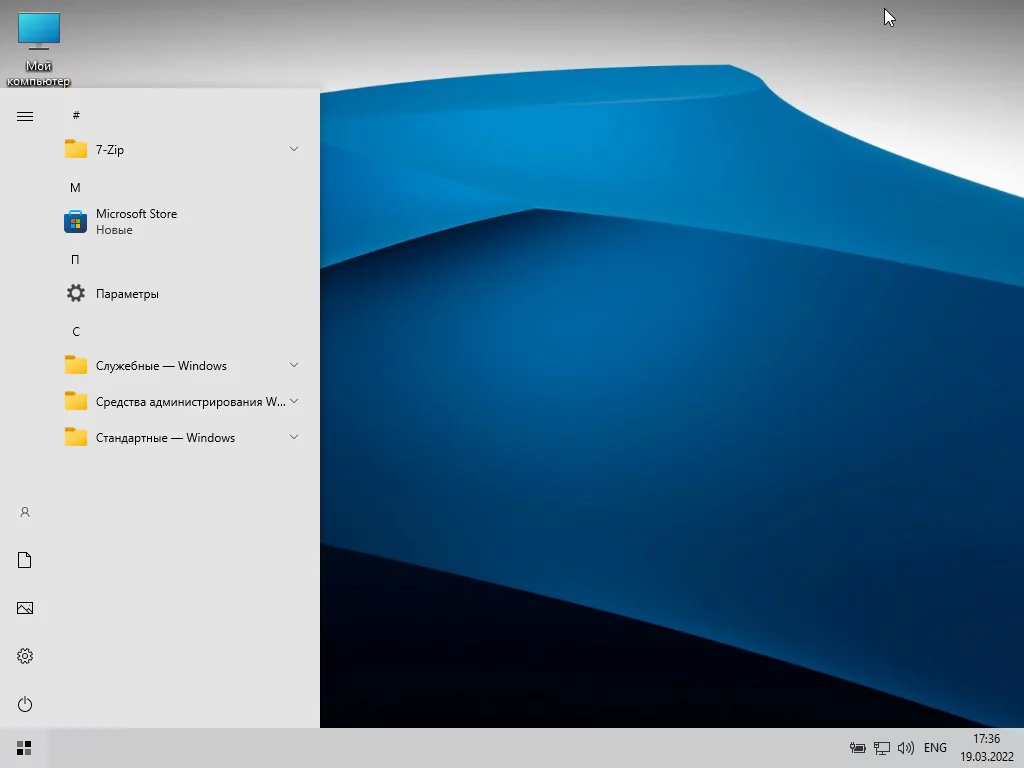
Task: Click the Windows Start button on taskbar
Action: [x=24, y=748]
